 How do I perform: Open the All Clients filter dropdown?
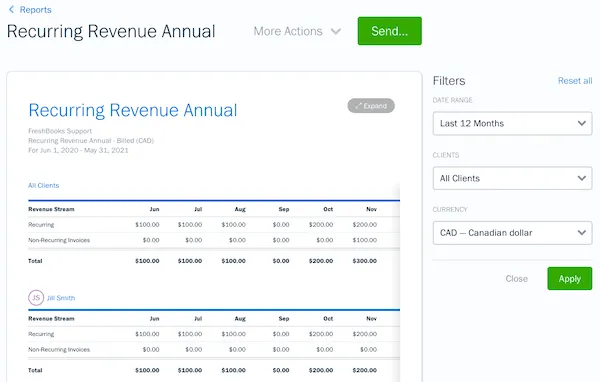(x=512, y=178)
